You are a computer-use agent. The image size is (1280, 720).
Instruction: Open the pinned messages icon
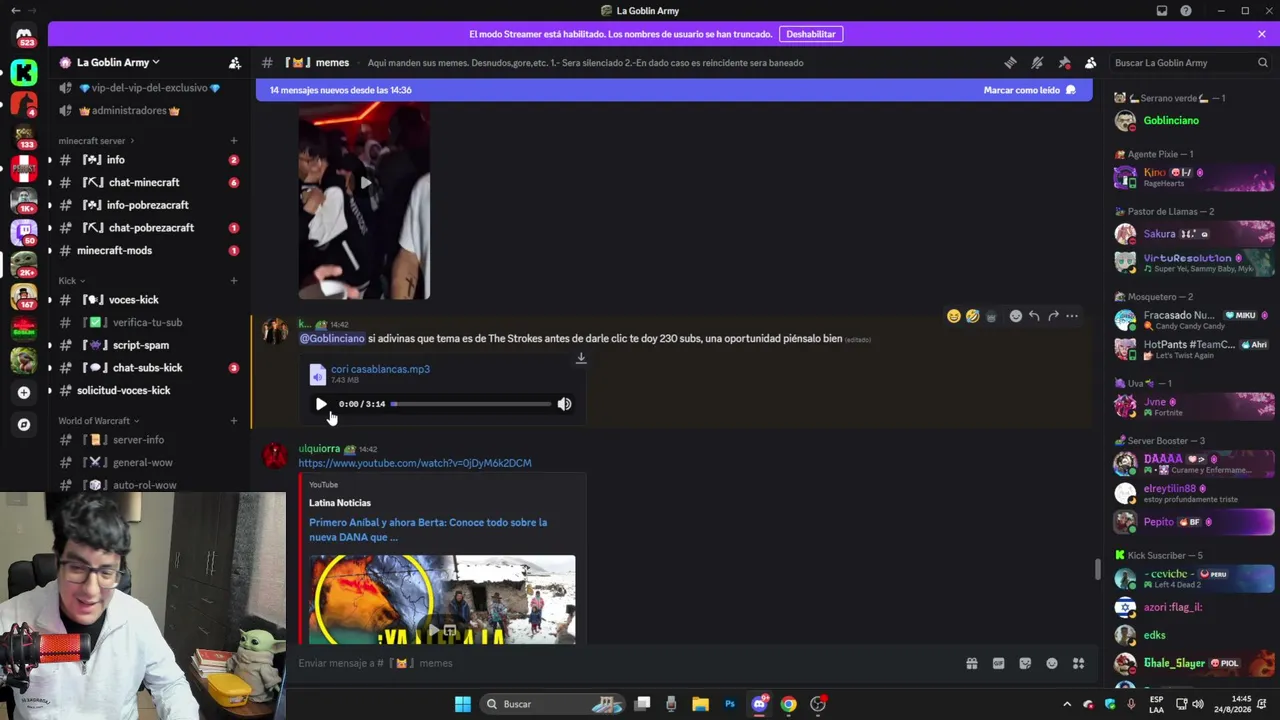pos(1064,62)
